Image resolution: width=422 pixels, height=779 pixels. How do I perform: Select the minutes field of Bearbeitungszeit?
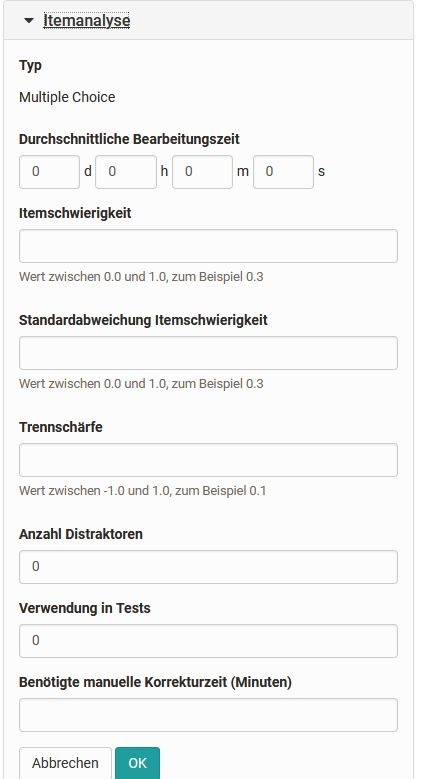pyautogui.click(x=202, y=172)
